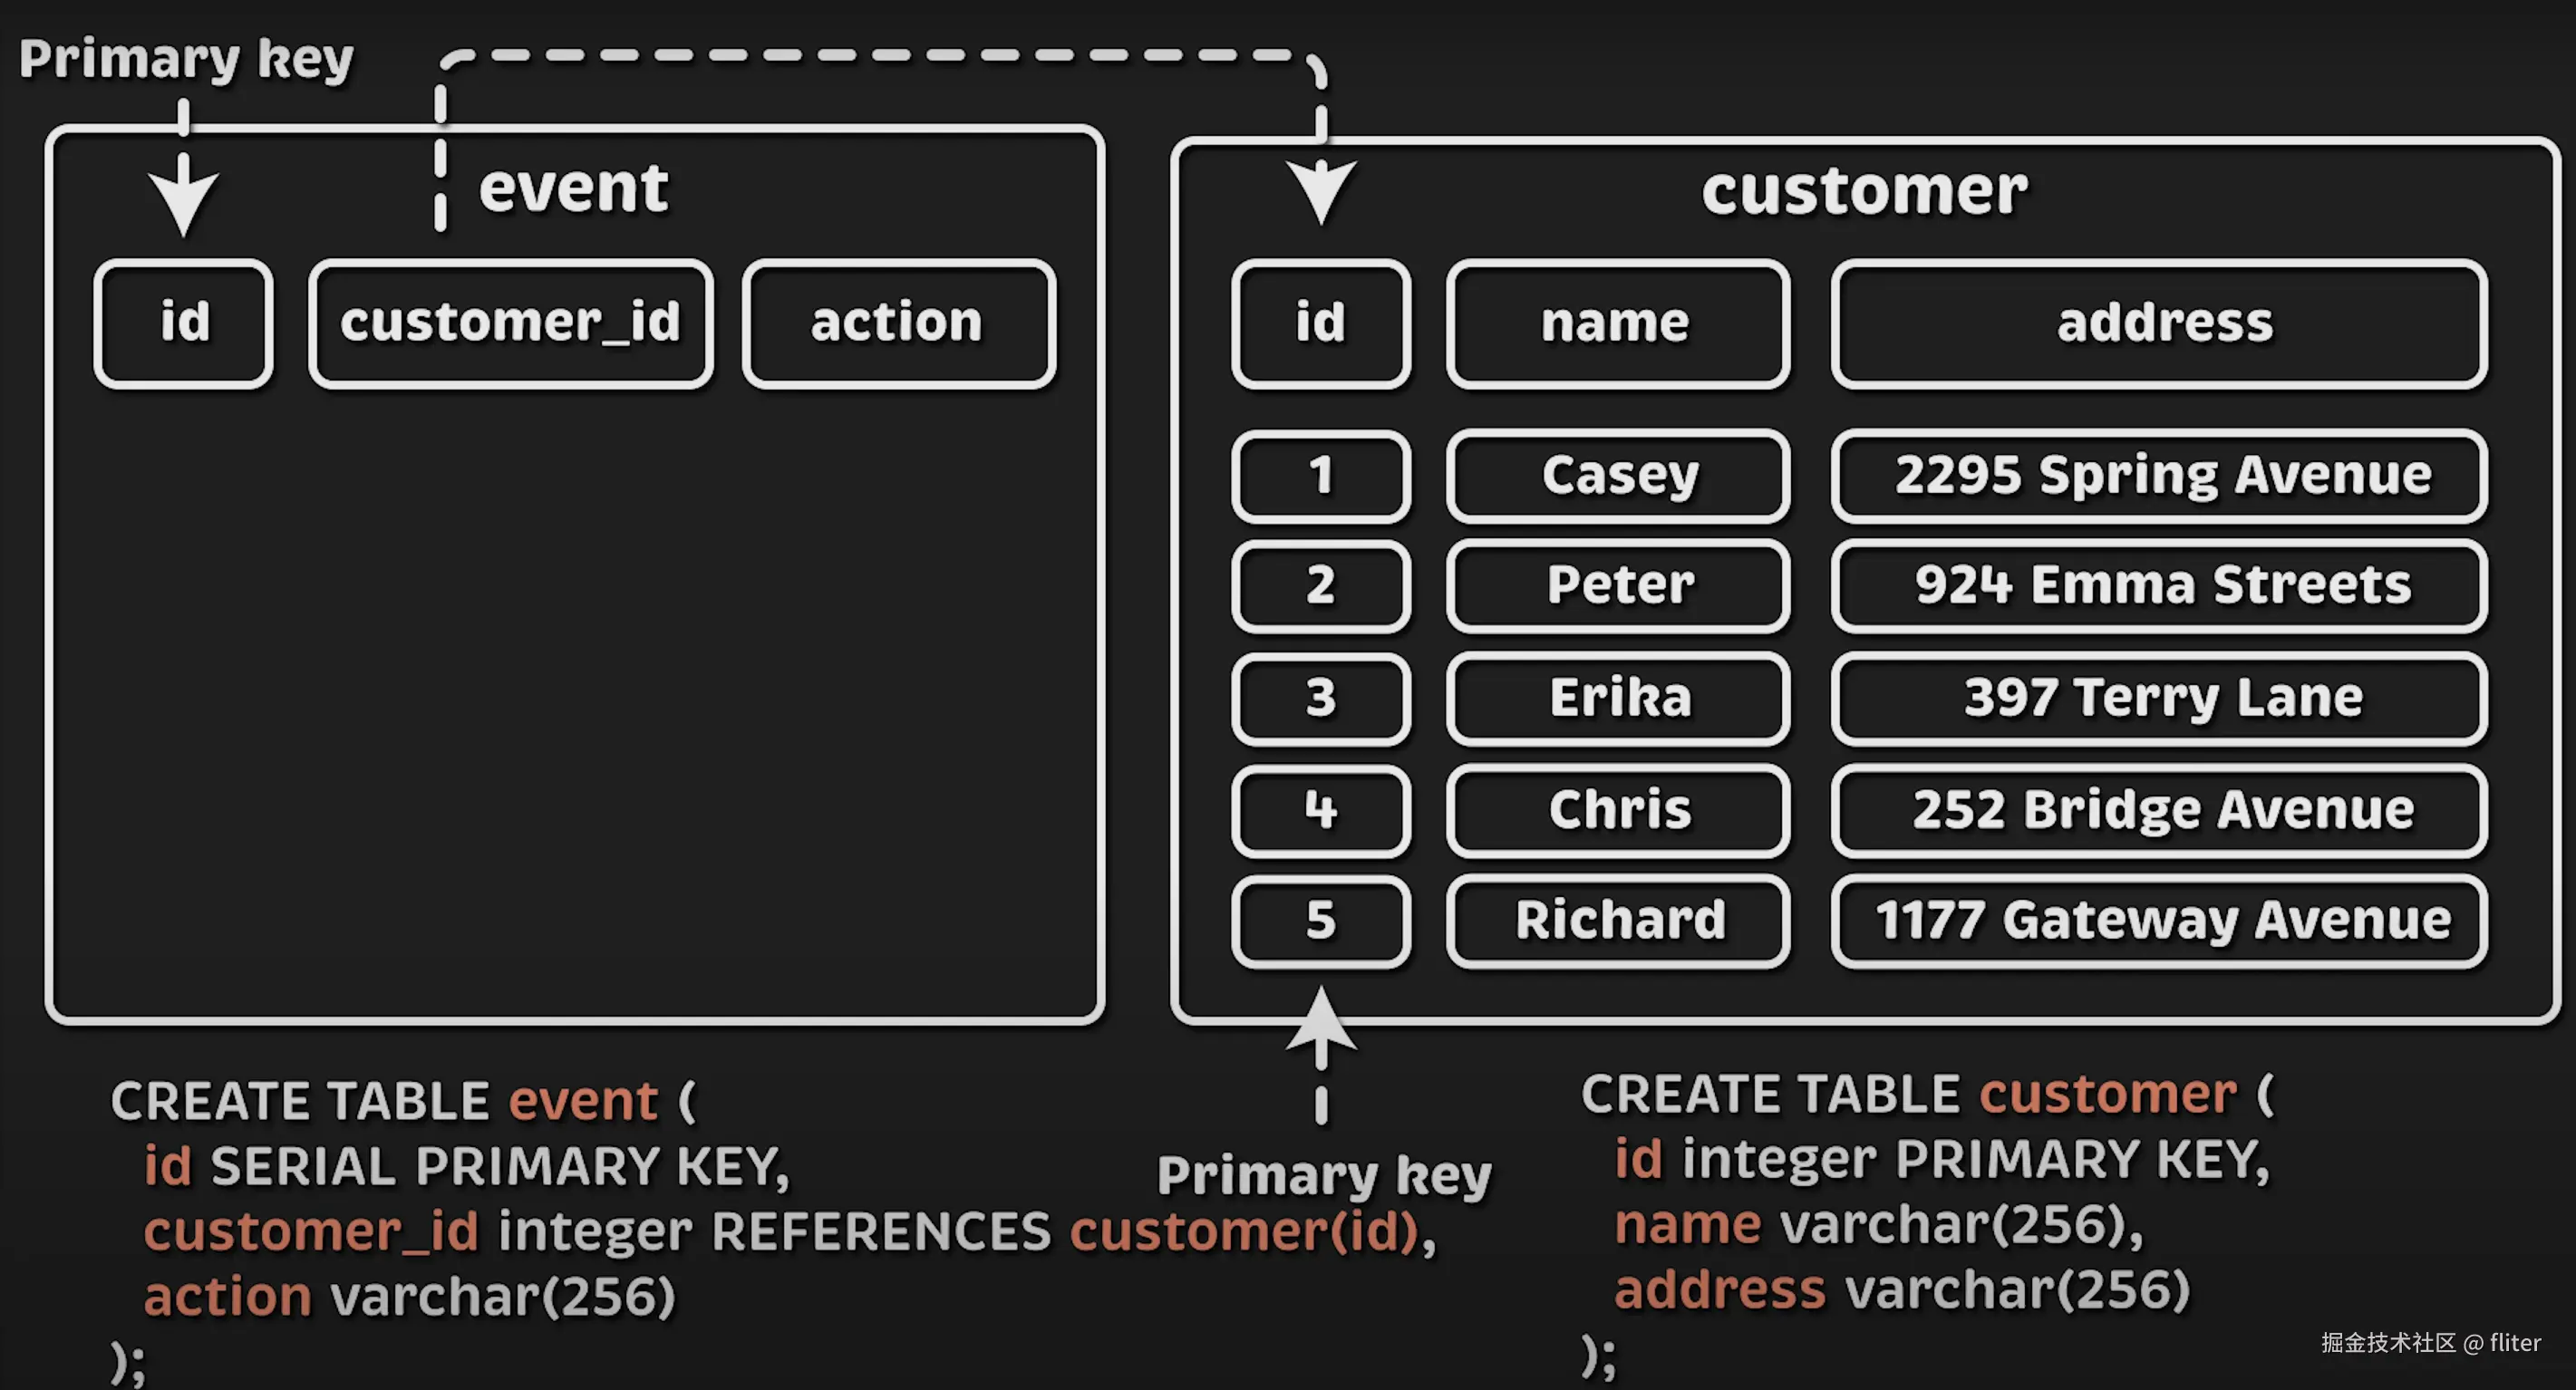The image size is (2576, 1390).
Task: Click the 252 Bridge Avenue cell
Action: [x=2159, y=810]
